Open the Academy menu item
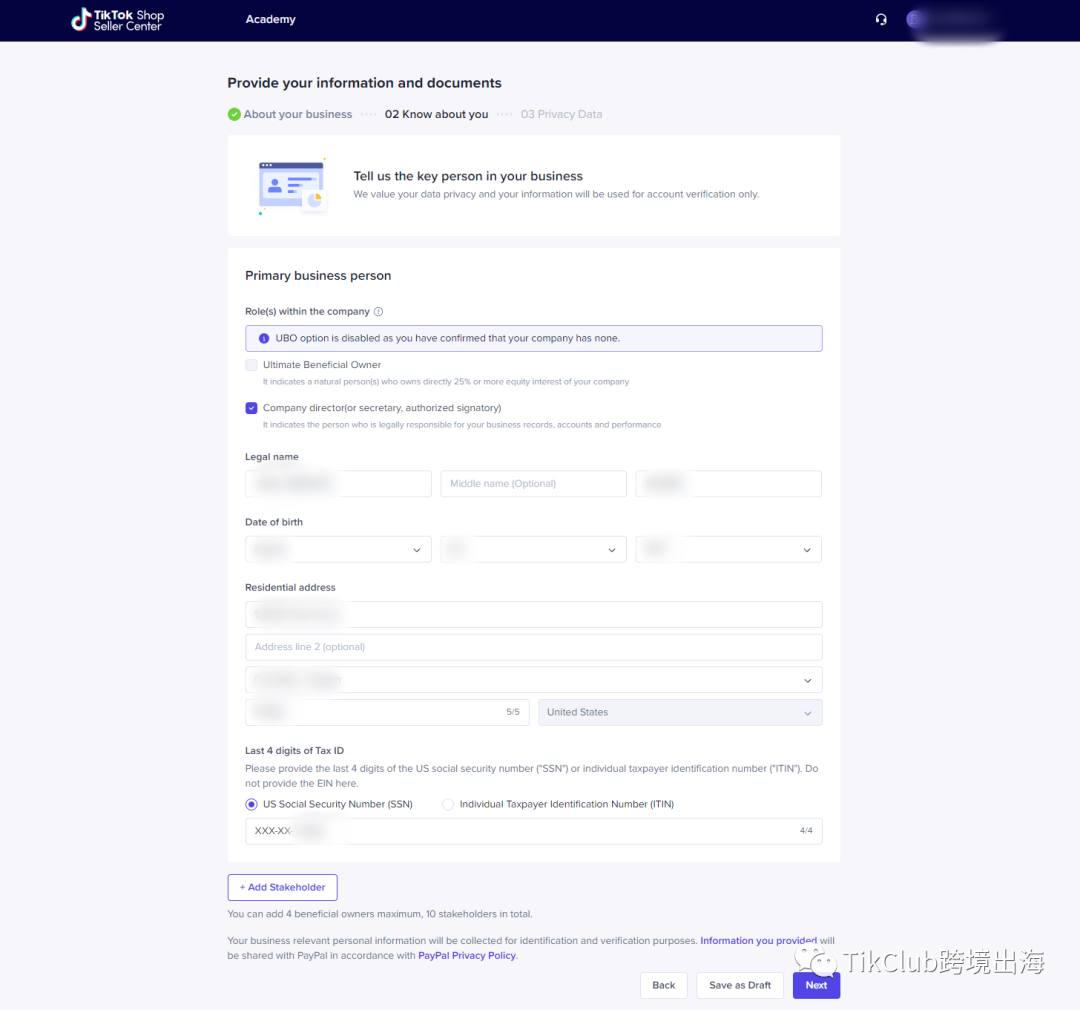This screenshot has height=1010, width=1080. 271,20
